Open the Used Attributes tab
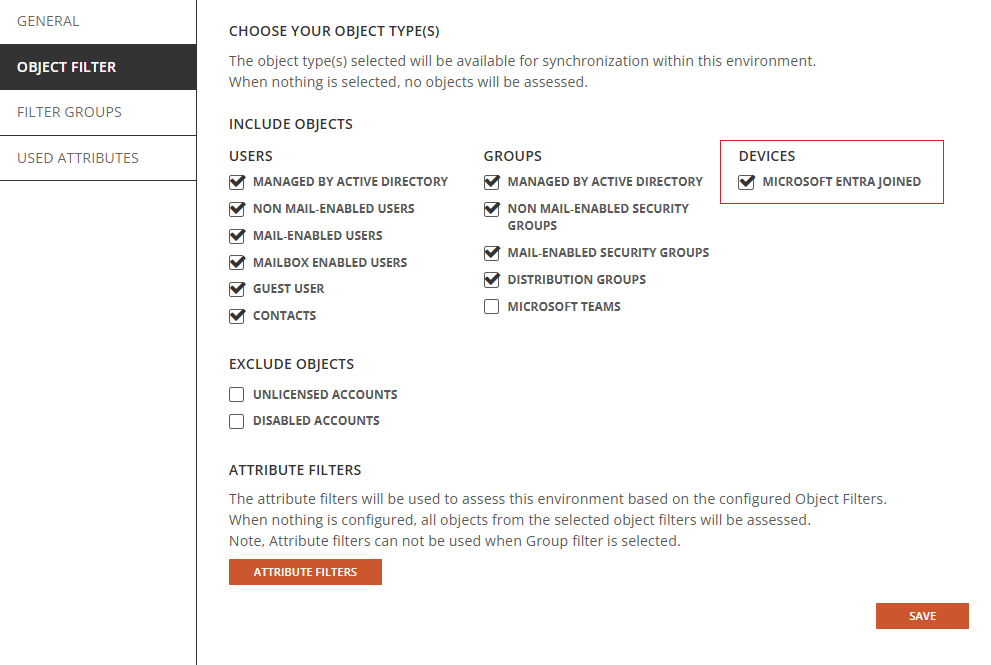The height and width of the screenshot is (665, 991). tap(78, 158)
